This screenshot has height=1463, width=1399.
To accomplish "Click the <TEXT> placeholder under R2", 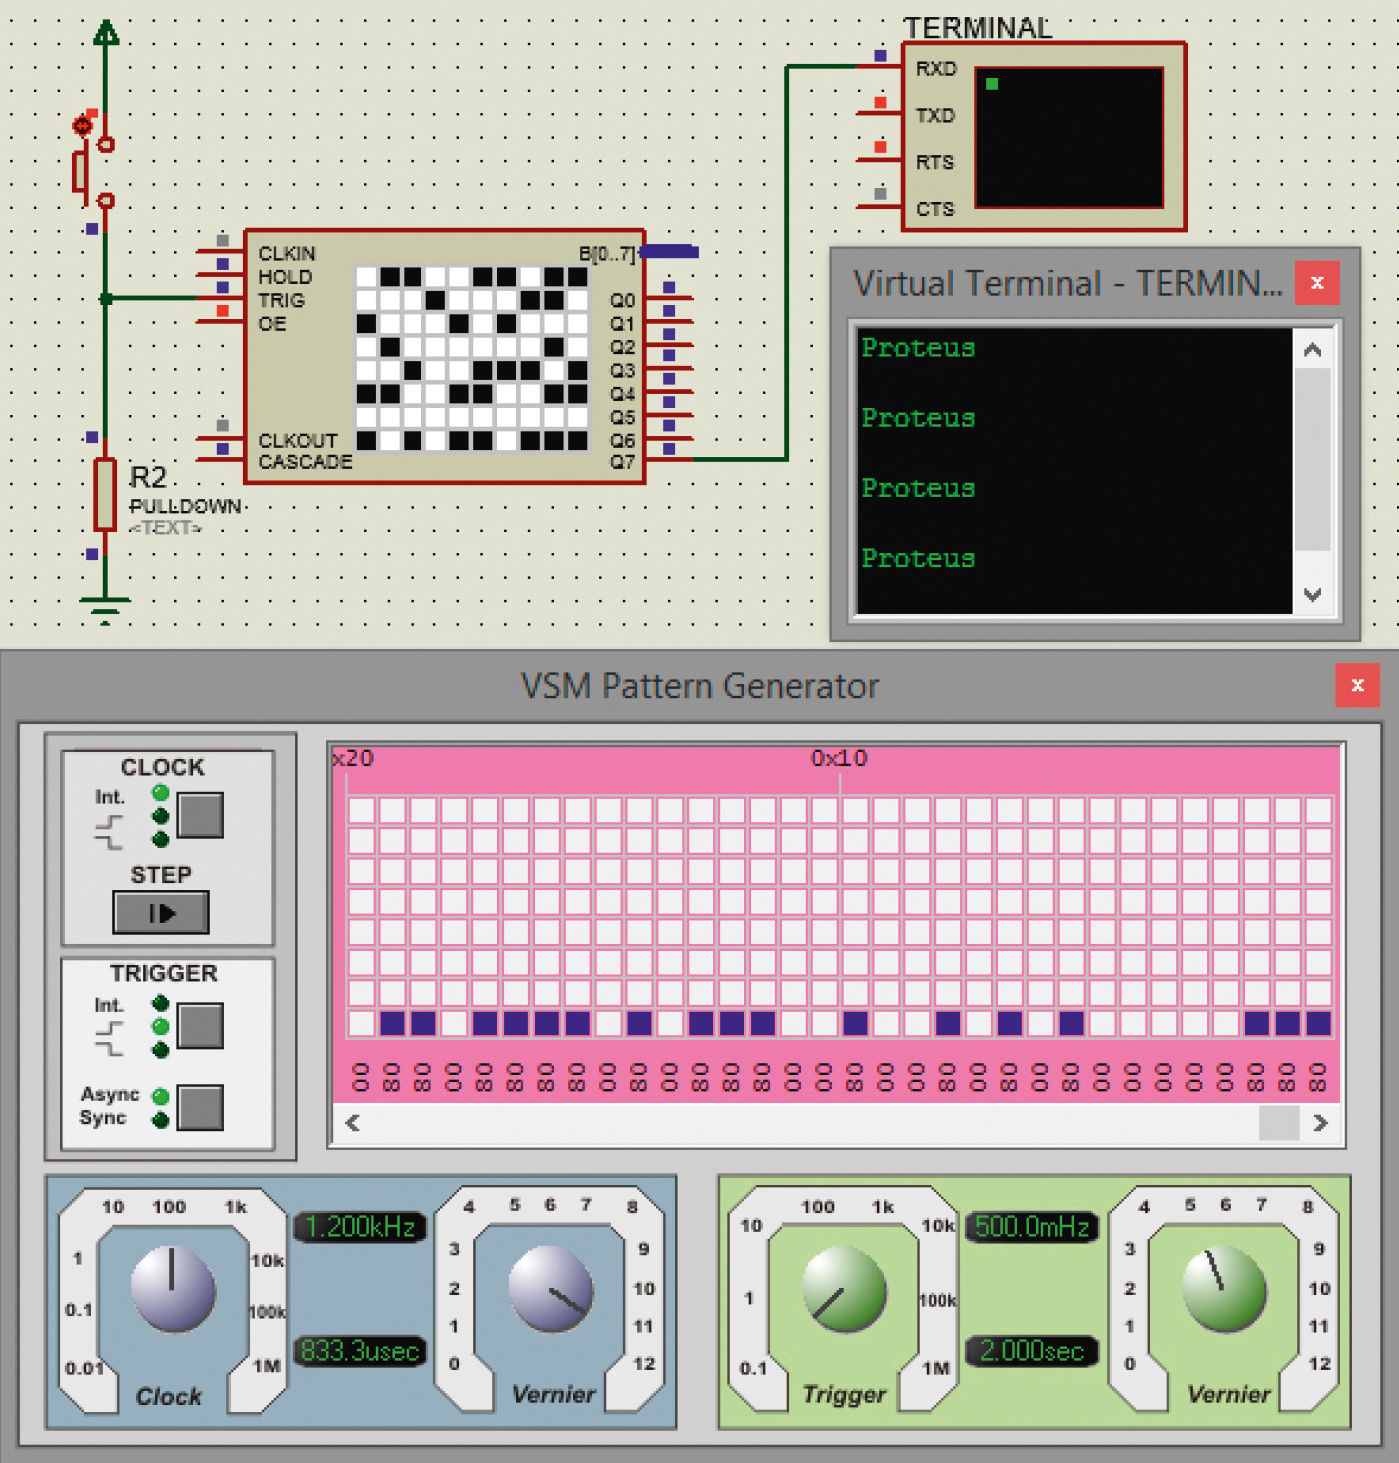I will coord(166,527).
